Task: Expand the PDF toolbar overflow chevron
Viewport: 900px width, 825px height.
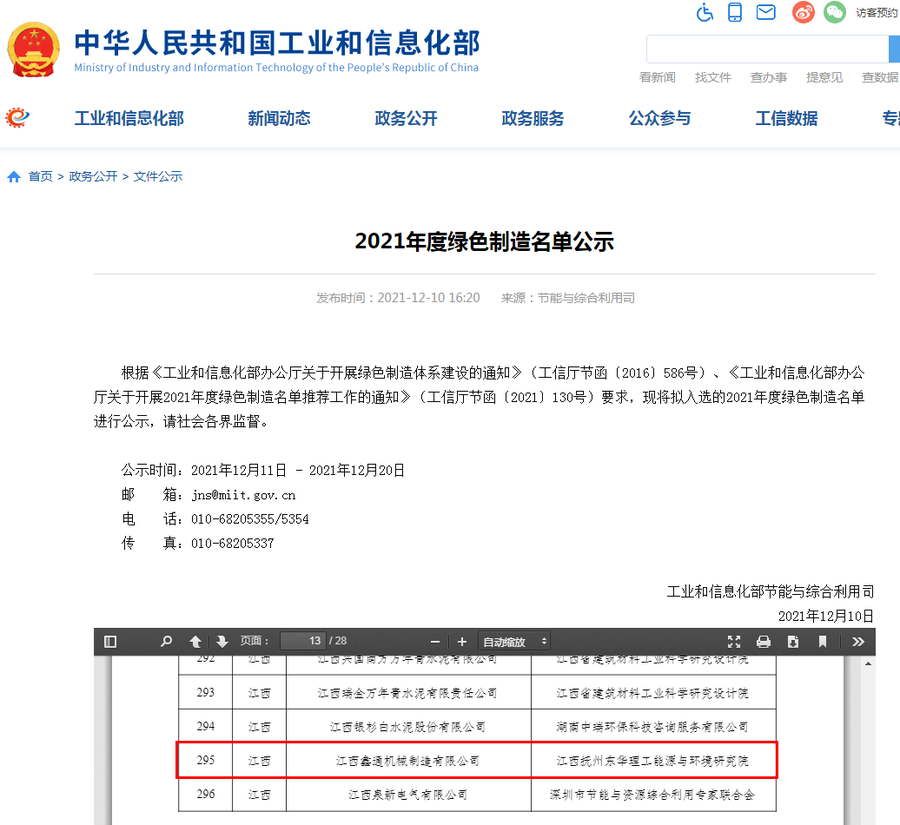Action: [858, 641]
